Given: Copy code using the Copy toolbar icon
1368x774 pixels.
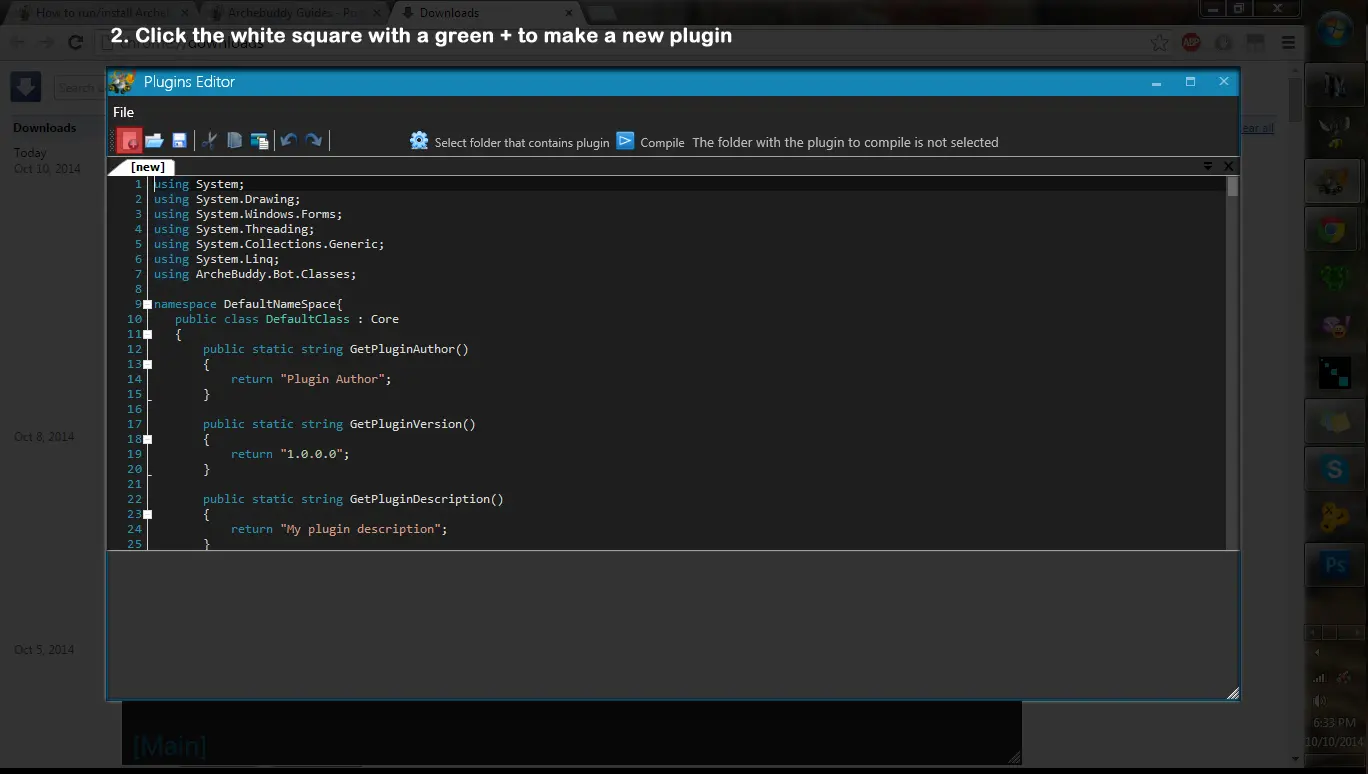Looking at the screenshot, I should (x=234, y=141).
